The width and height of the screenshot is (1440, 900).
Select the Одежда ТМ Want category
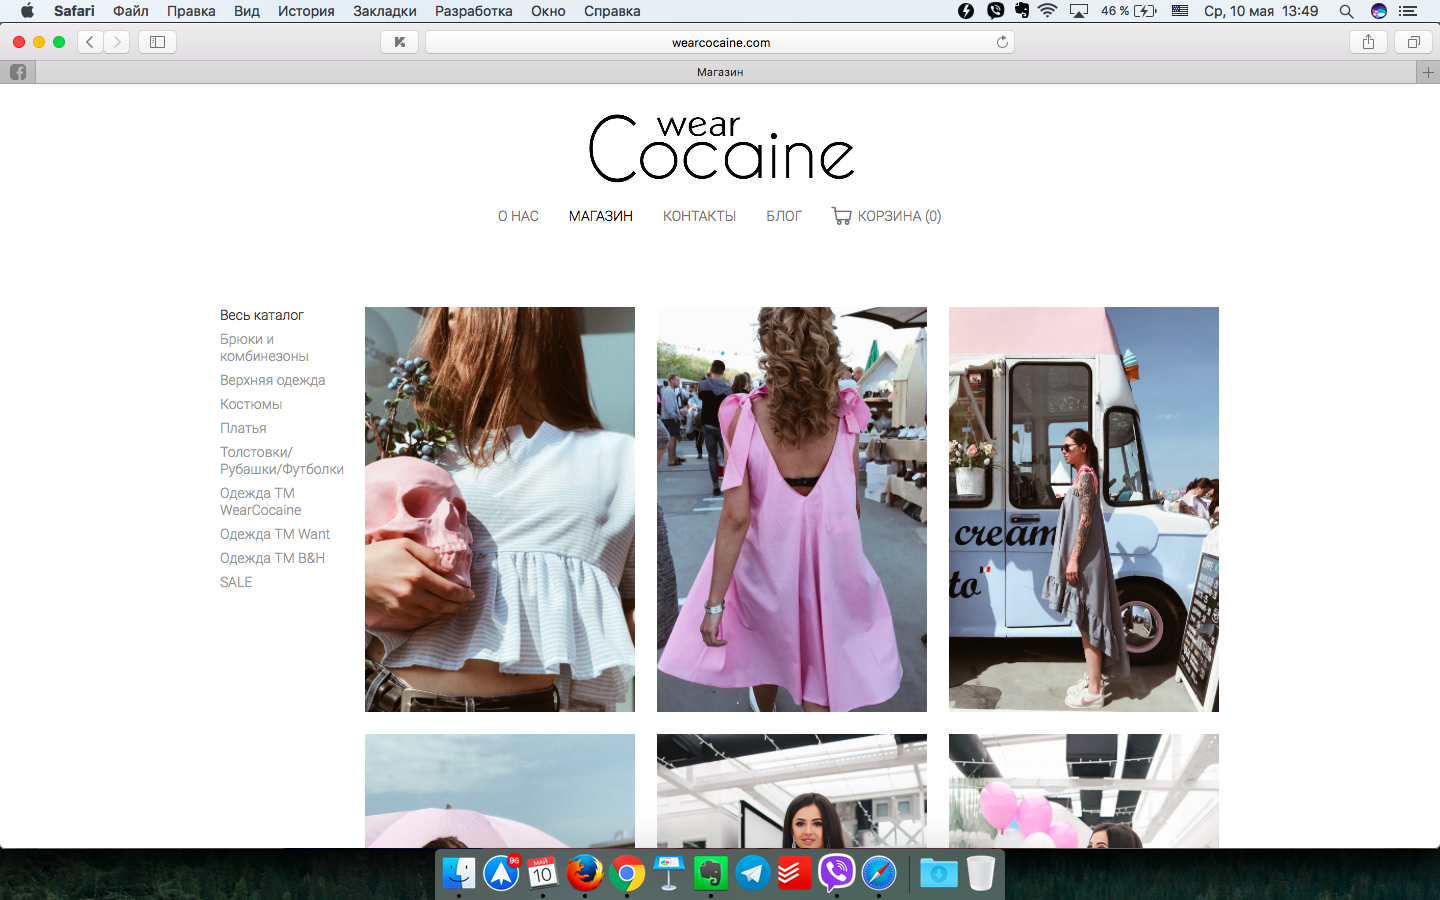pyautogui.click(x=275, y=534)
